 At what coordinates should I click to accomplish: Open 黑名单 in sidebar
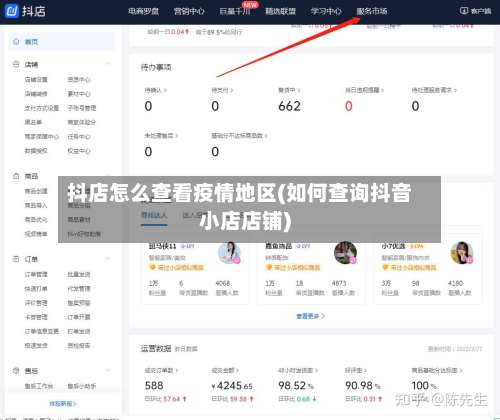(33, 122)
